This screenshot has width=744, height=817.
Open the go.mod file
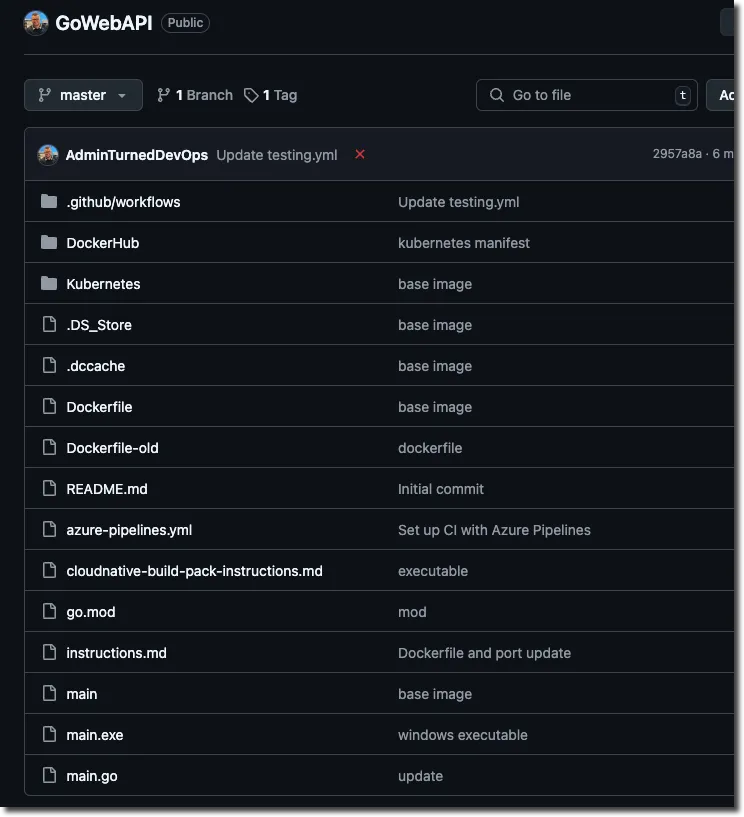point(91,612)
